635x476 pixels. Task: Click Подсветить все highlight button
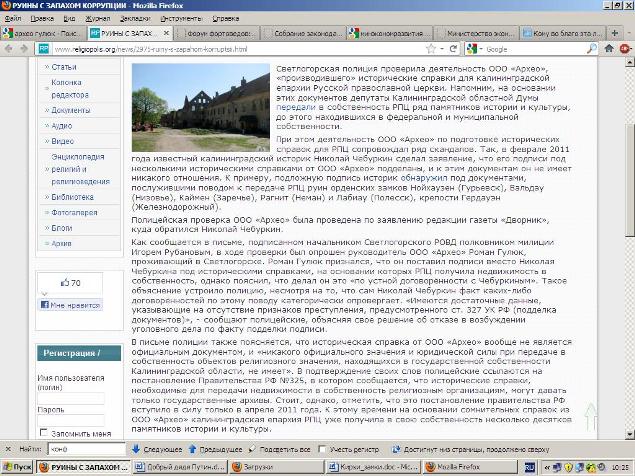[279, 449]
